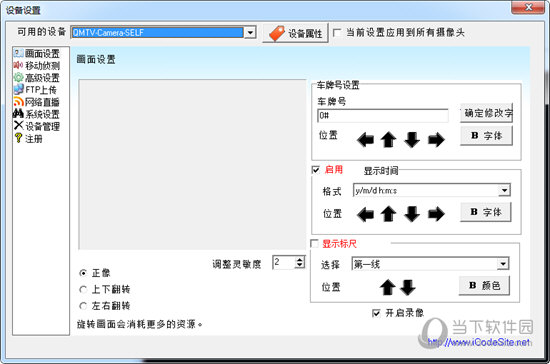Select the 正像 radio button
The image size is (550, 364).
(x=83, y=273)
